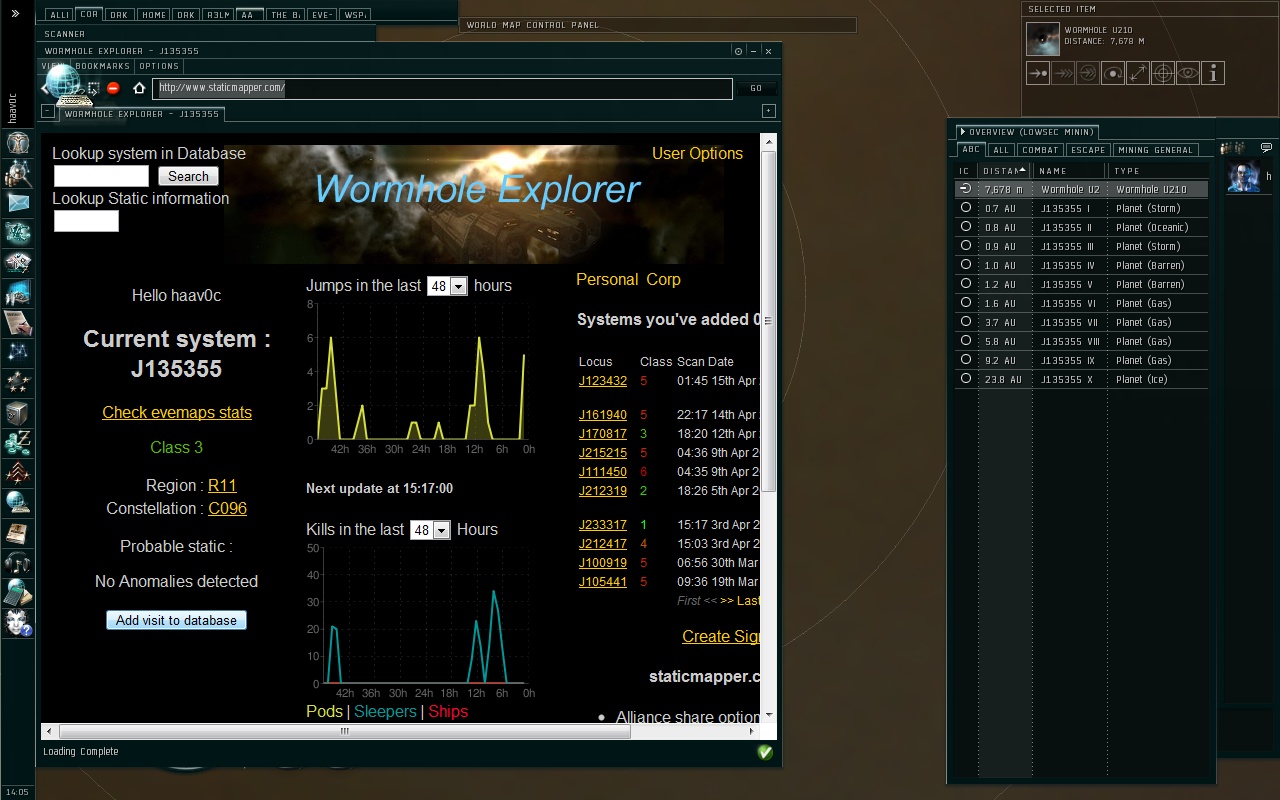
Task: Click the Orbit icon for Wormhole U210
Action: [x=1112, y=73]
